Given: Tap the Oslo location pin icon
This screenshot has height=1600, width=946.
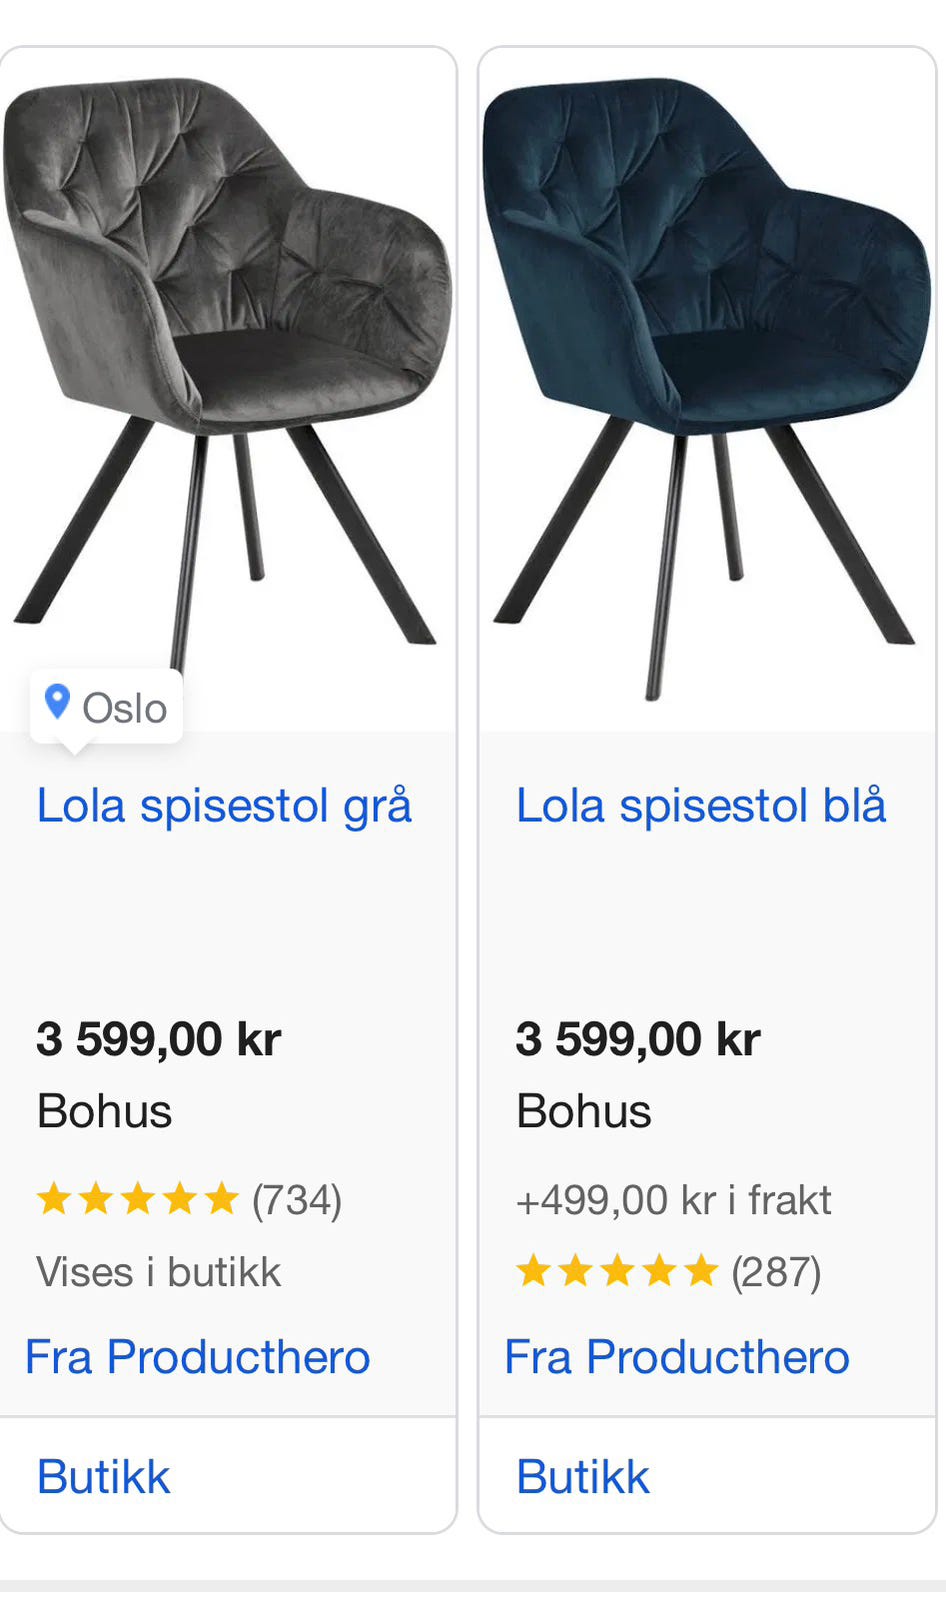Looking at the screenshot, I should point(57,702).
